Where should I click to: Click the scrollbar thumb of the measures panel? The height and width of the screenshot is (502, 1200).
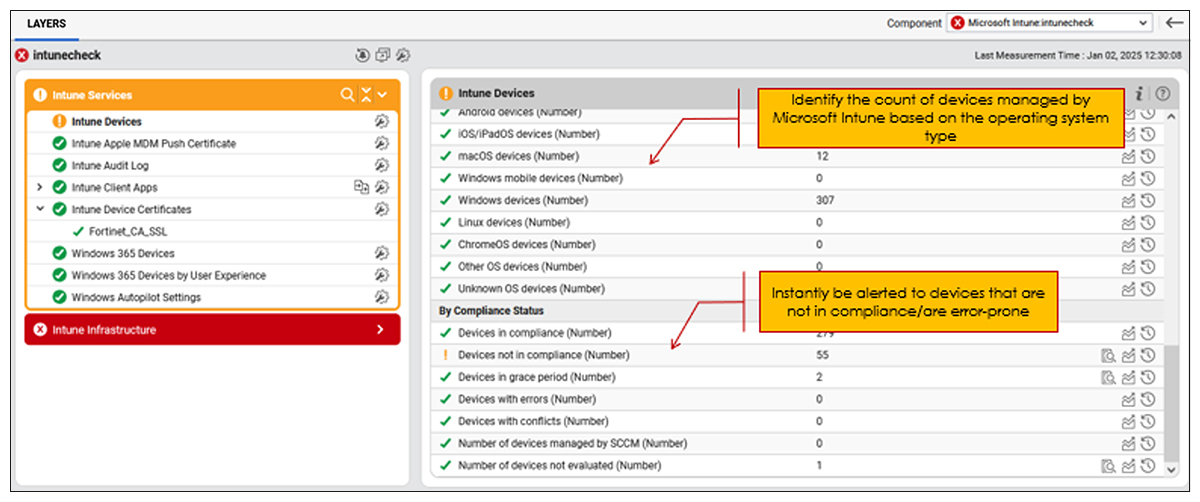pos(1172,401)
